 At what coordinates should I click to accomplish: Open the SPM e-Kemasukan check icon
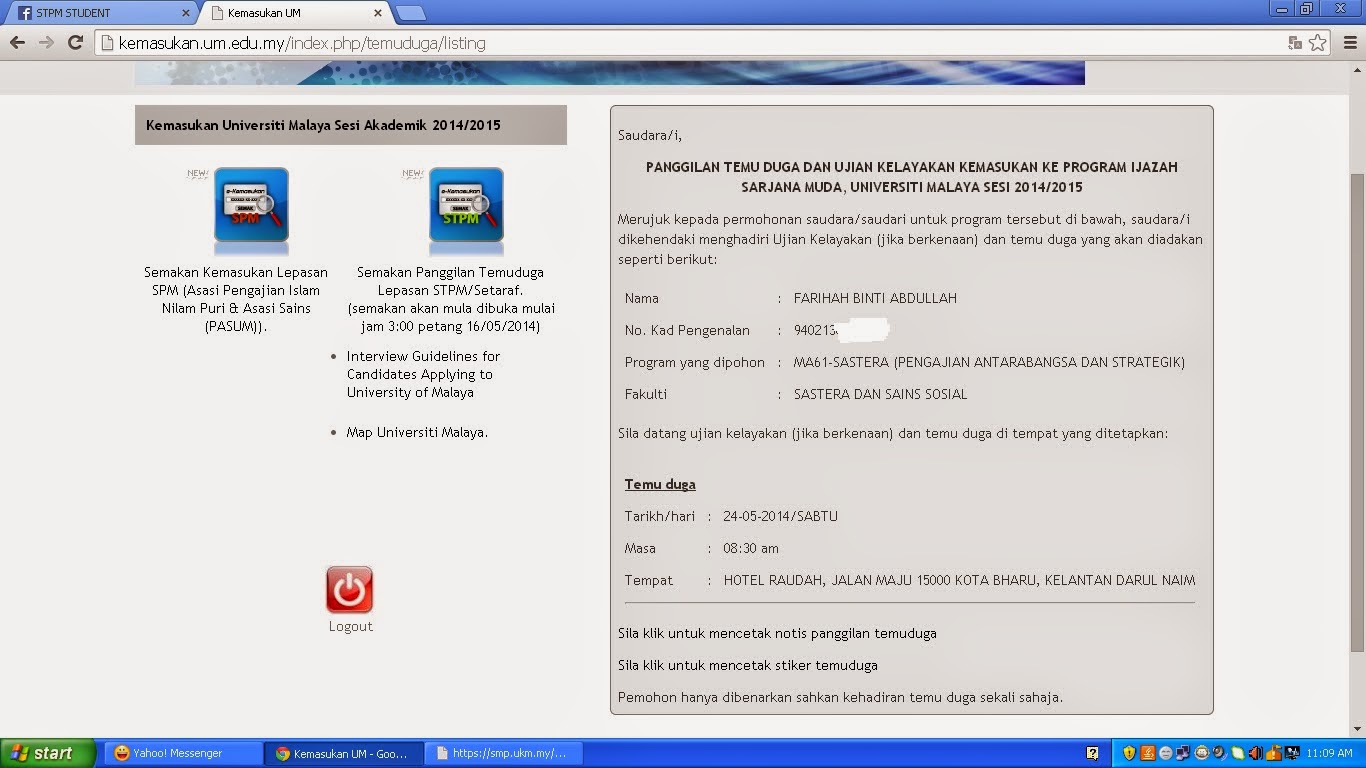pos(251,205)
